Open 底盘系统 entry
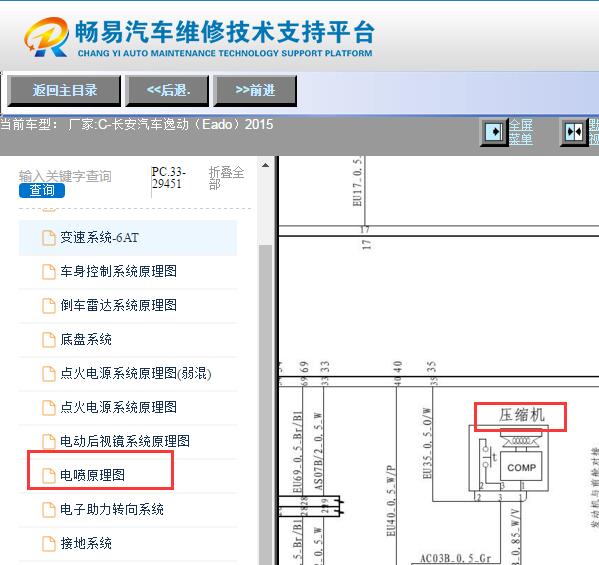Image resolution: width=599 pixels, height=565 pixels. (x=86, y=339)
